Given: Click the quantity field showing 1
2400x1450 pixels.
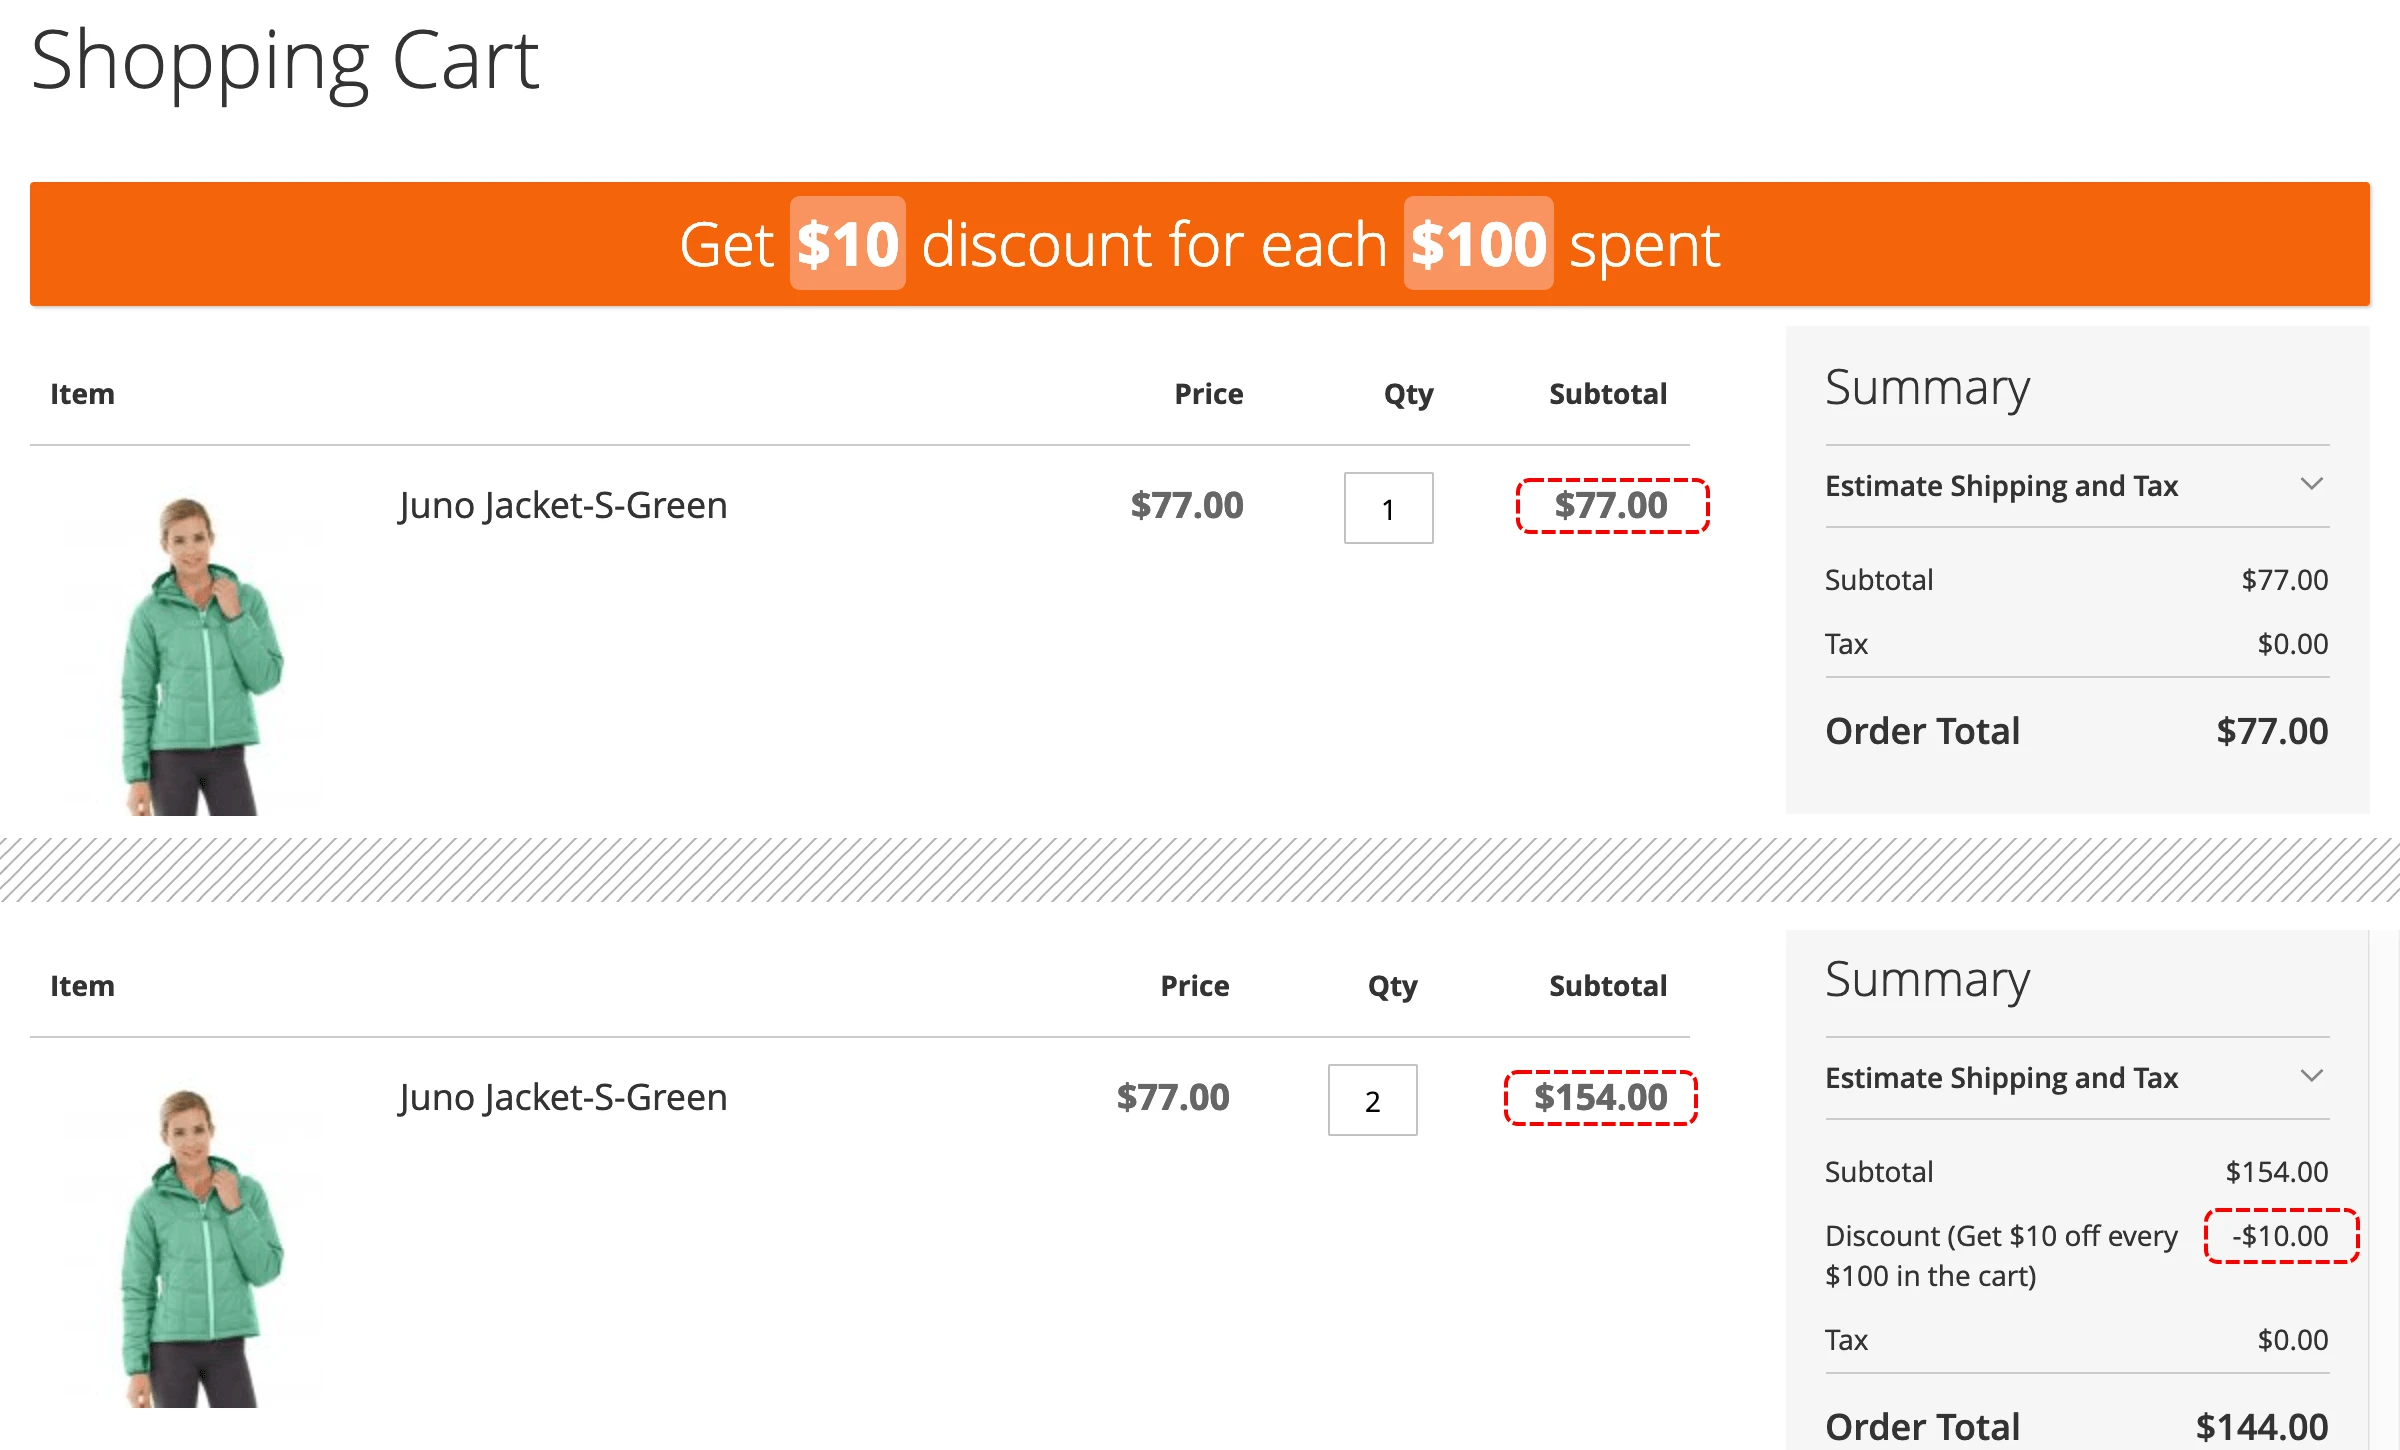Looking at the screenshot, I should click(x=1388, y=508).
